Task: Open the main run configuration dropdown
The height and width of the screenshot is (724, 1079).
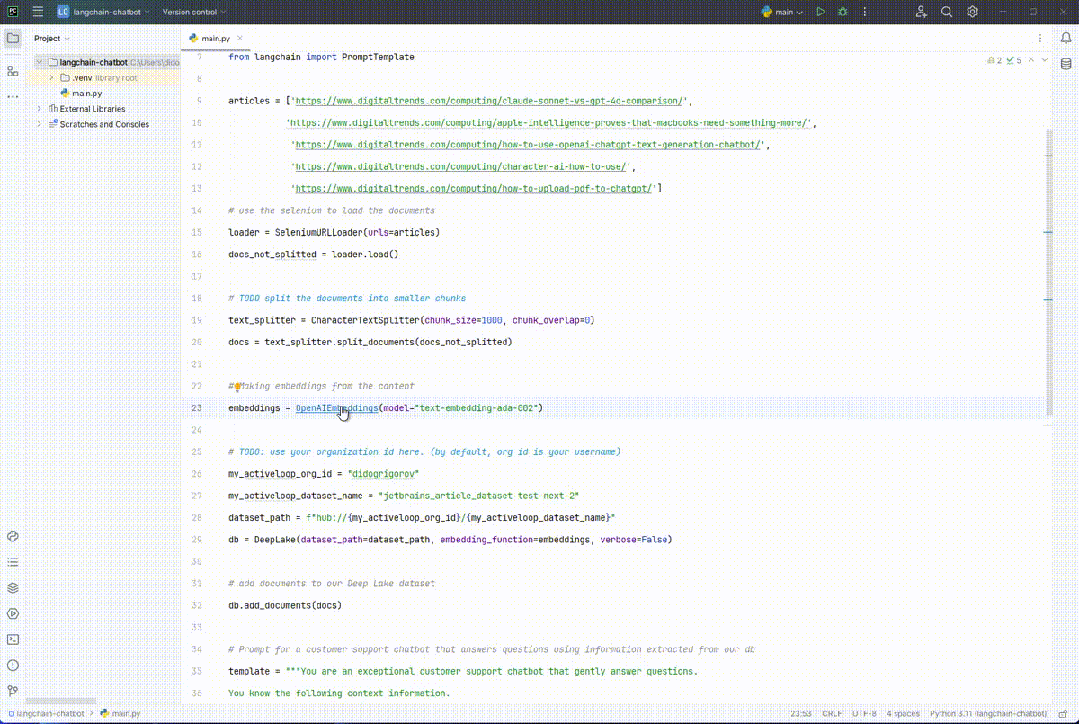Action: click(782, 12)
